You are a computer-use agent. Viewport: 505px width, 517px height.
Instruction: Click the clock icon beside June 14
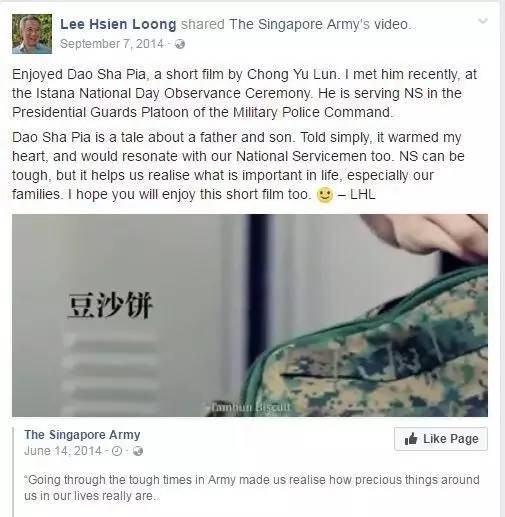[117, 451]
